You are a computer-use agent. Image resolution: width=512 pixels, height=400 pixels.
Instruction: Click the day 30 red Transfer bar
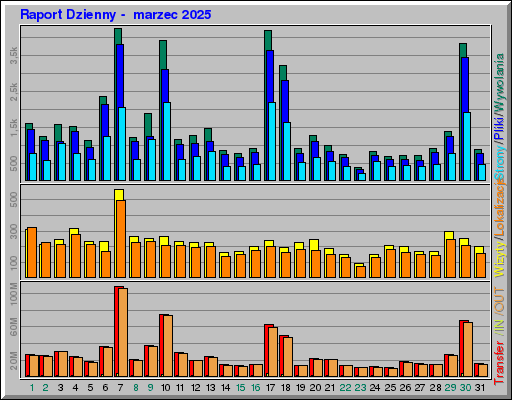(461, 348)
